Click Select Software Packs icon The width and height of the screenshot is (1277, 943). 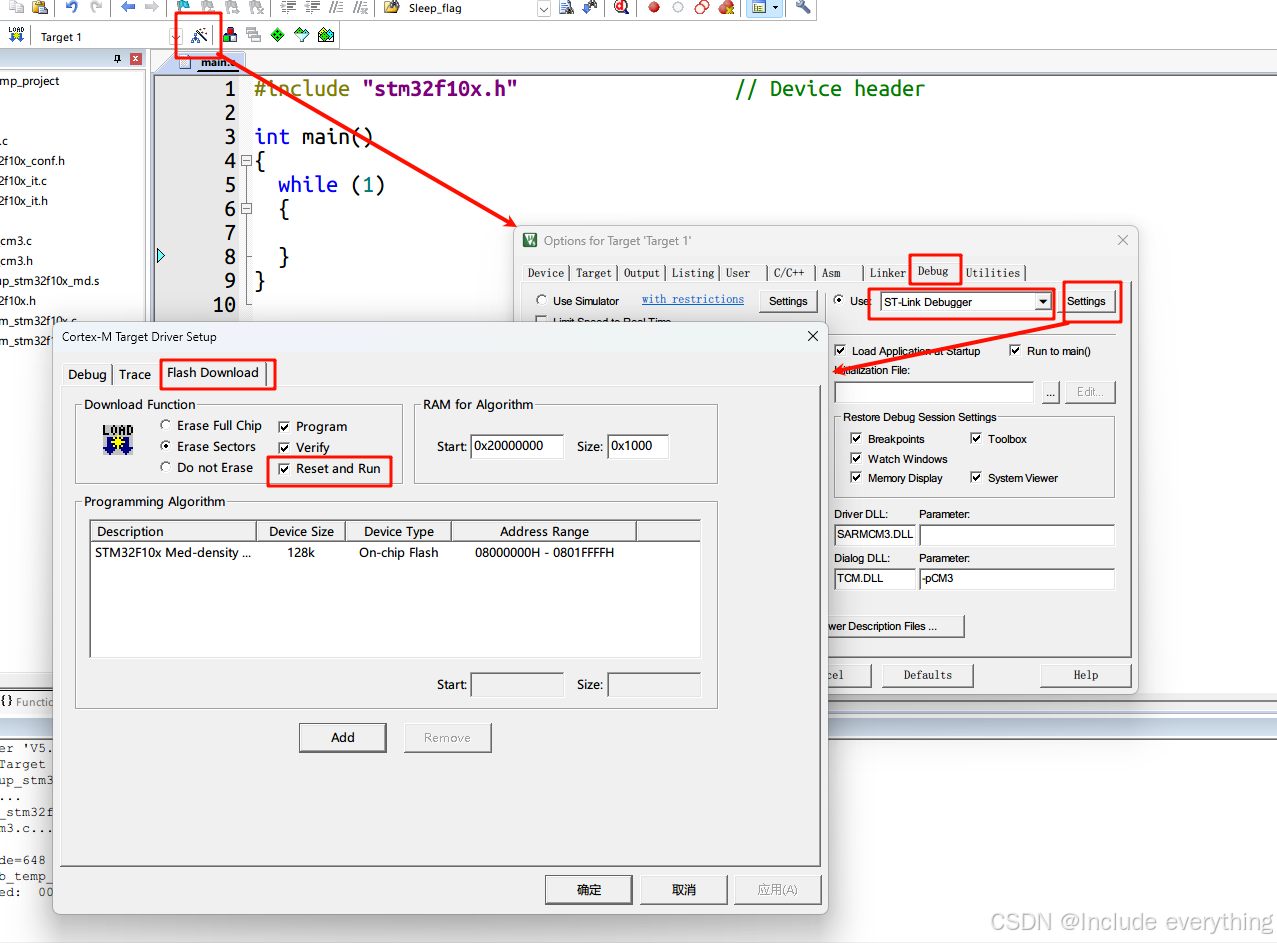(301, 35)
